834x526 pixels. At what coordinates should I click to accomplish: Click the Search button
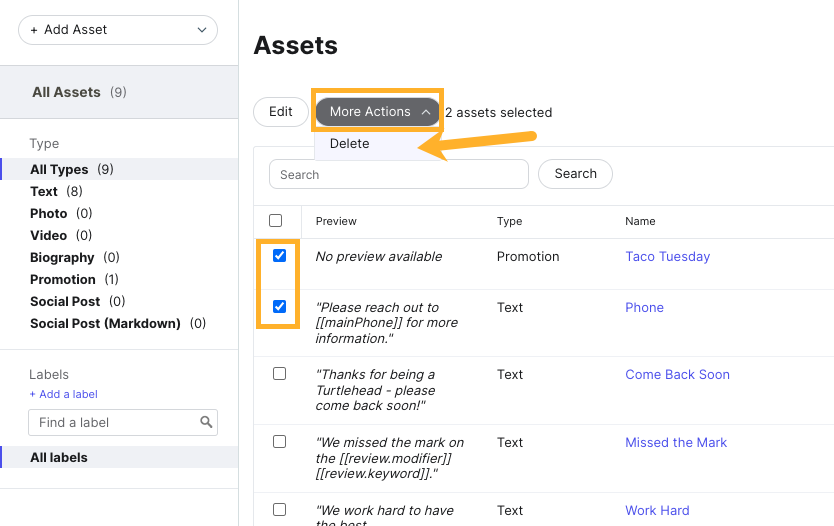[x=575, y=174]
